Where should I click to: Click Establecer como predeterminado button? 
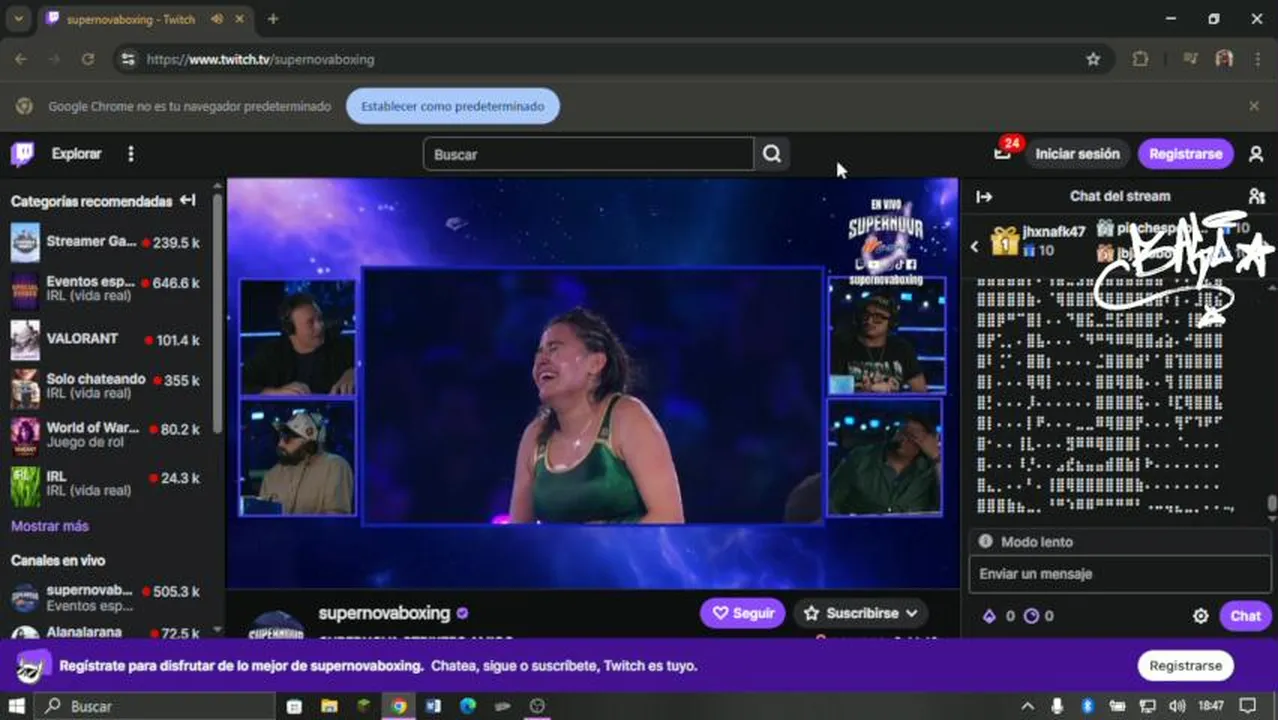(453, 106)
